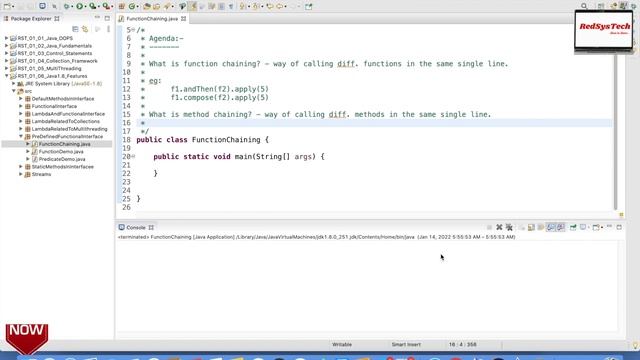This screenshot has height=360, width=640.
Task: Select DefaultMethodsInInterface package
Action: (63, 99)
